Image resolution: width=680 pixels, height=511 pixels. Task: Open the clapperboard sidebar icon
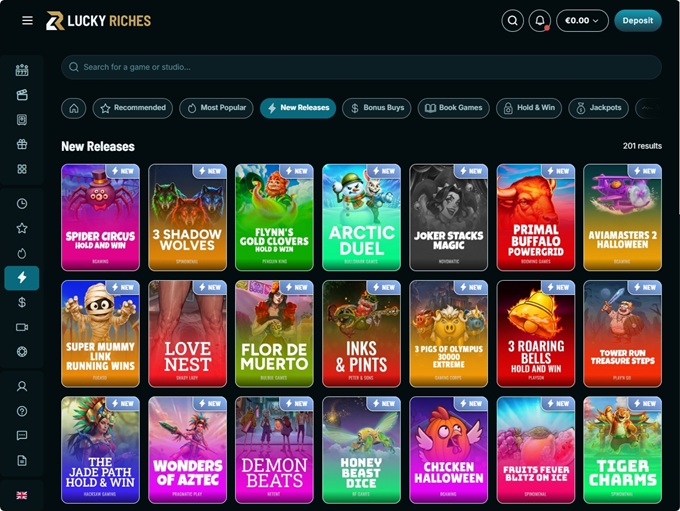pyautogui.click(x=22, y=95)
